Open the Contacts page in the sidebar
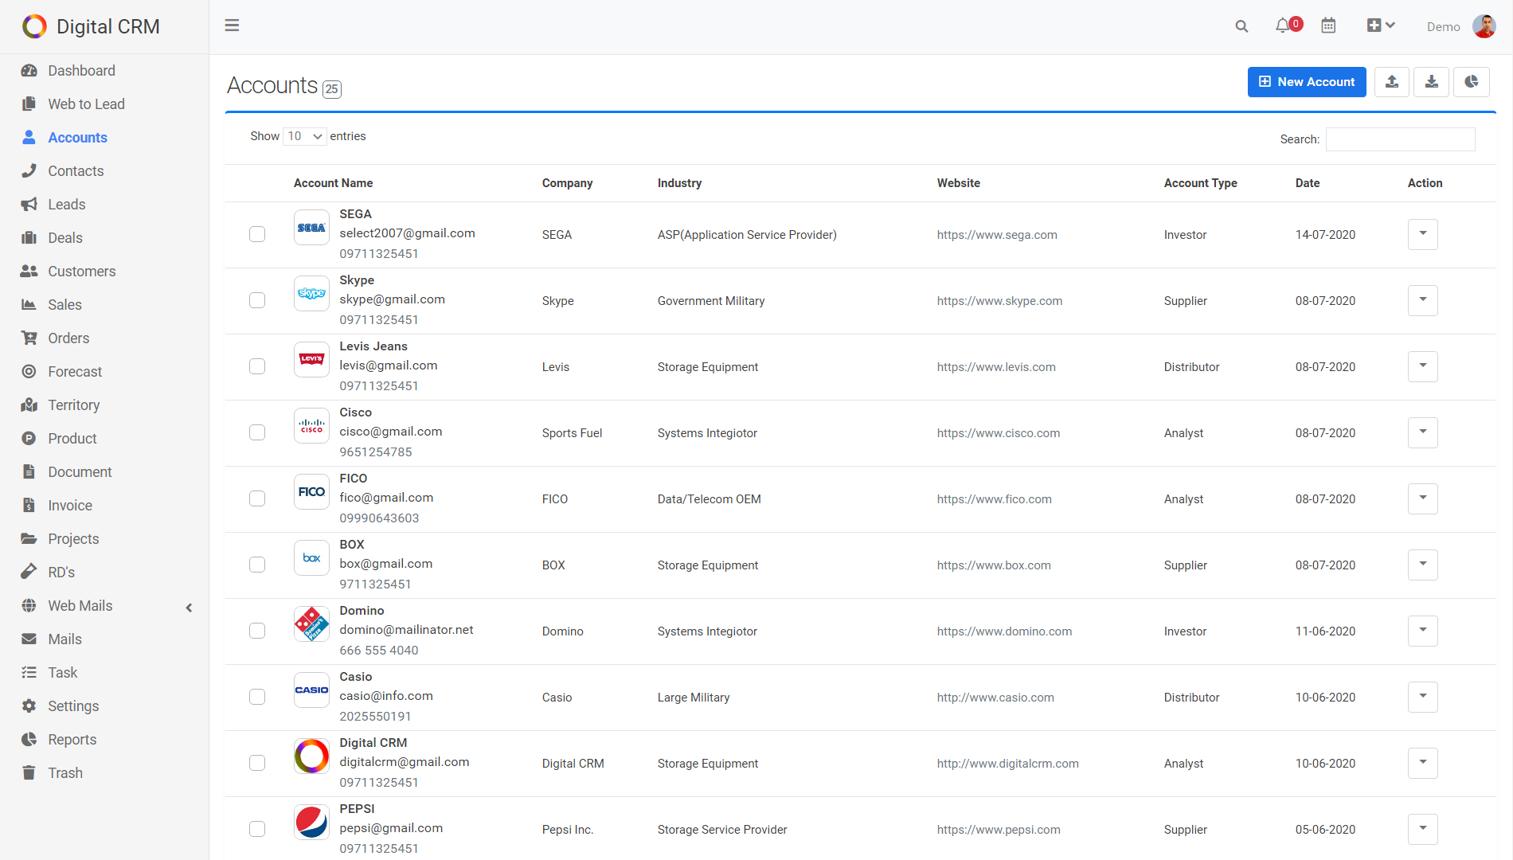 (76, 171)
